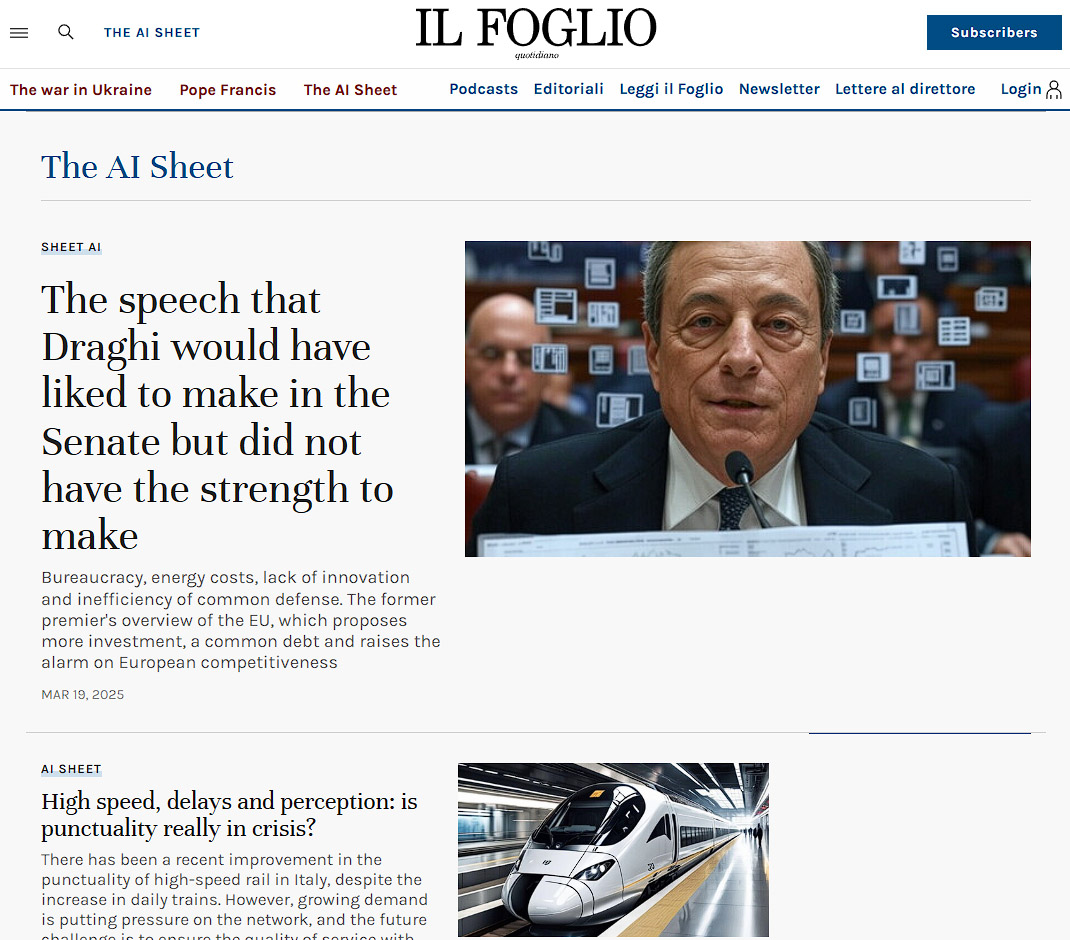Open the Editoriali section
Screen dimensions: 1070x940
568,89
